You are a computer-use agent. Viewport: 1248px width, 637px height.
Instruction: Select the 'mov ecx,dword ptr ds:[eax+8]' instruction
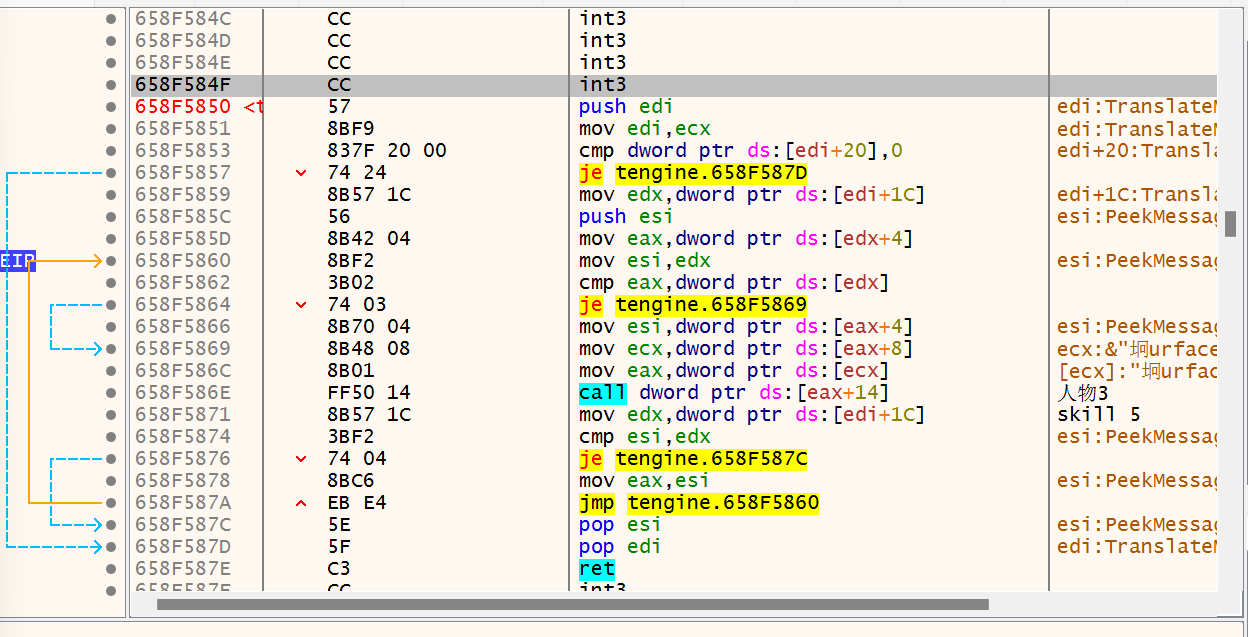(746, 349)
